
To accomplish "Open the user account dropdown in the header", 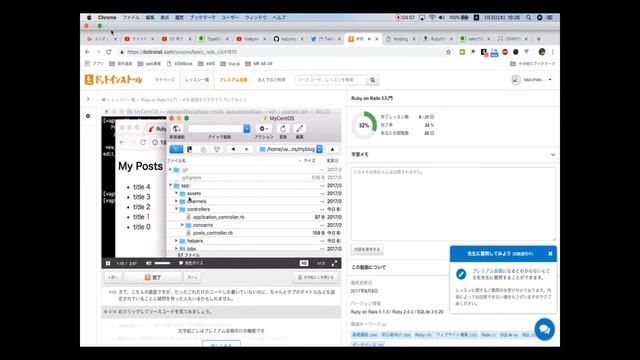I will point(532,80).
